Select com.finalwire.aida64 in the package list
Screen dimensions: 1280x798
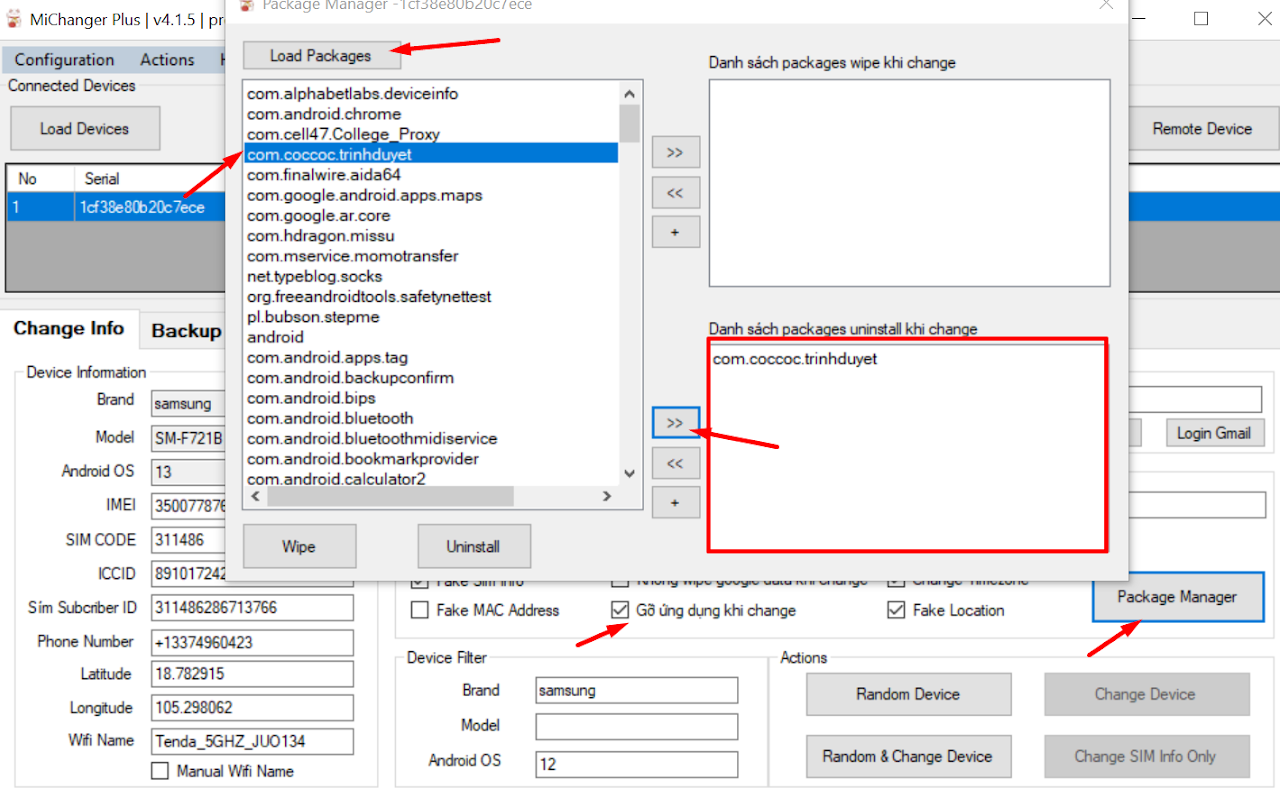(324, 175)
